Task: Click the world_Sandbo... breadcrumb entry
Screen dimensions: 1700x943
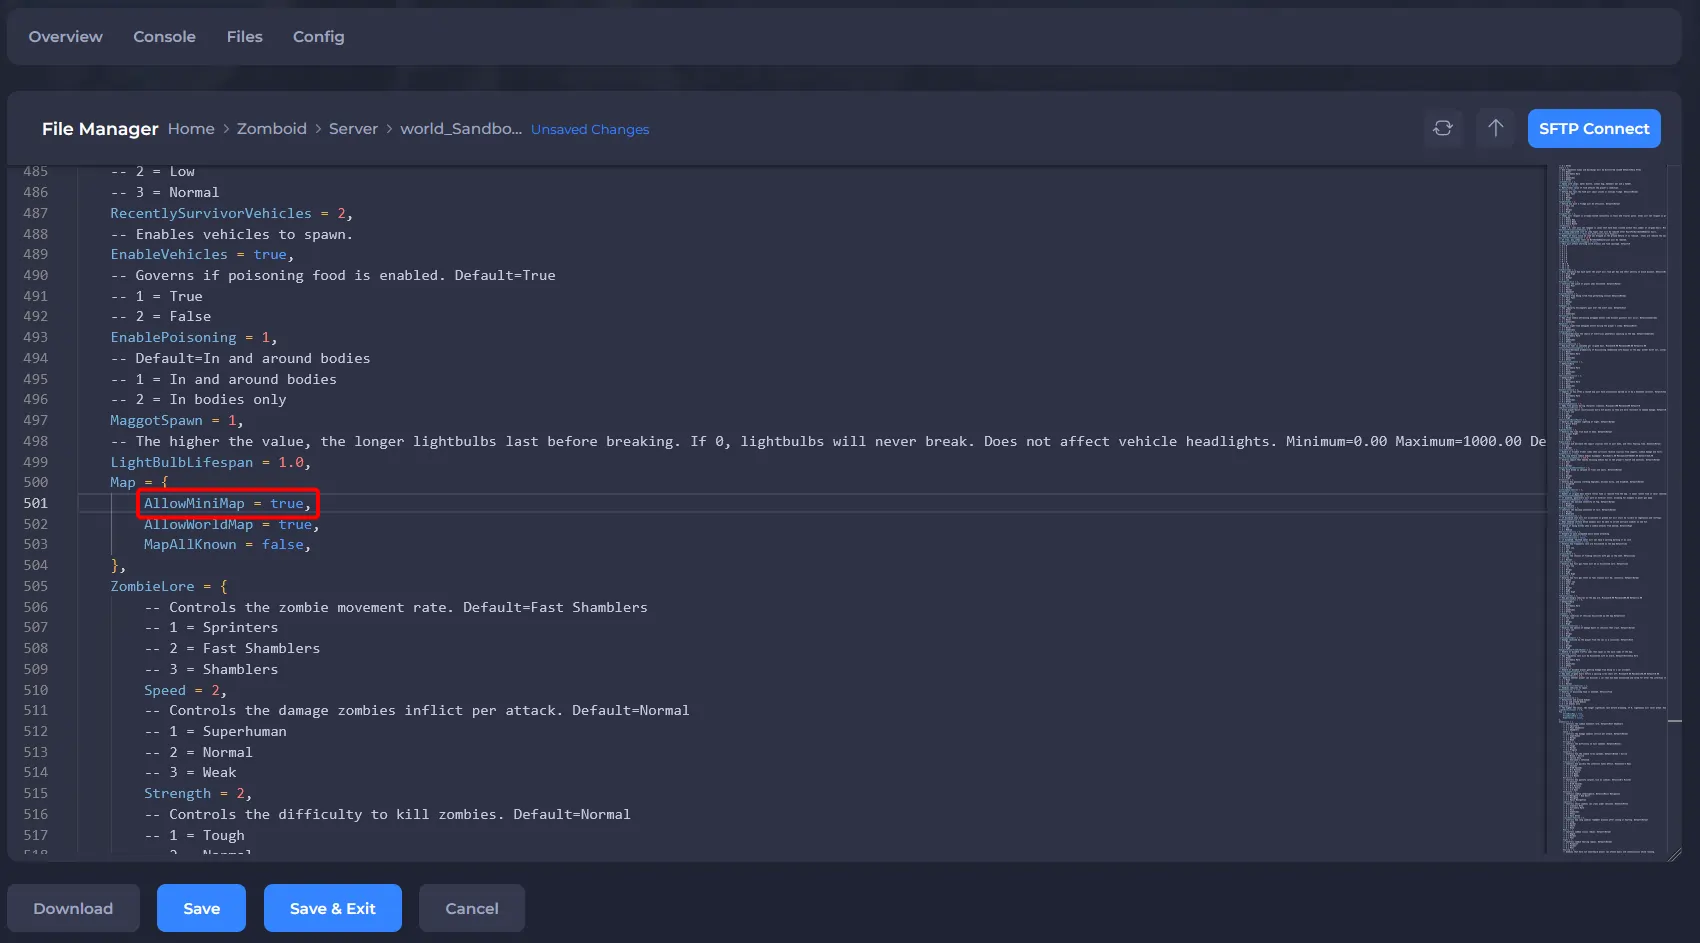Action: 460,128
